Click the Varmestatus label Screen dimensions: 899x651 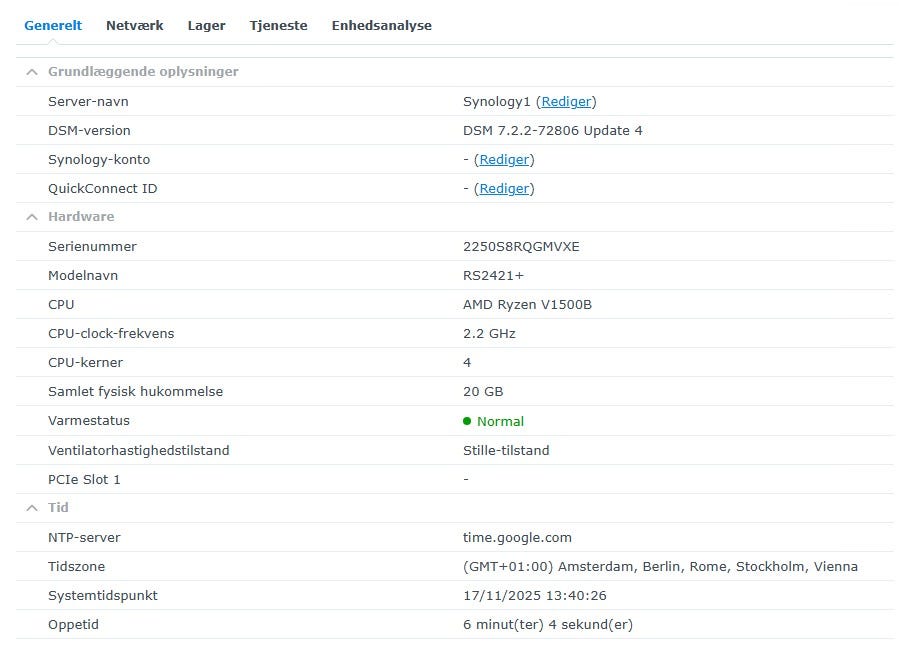coord(89,421)
